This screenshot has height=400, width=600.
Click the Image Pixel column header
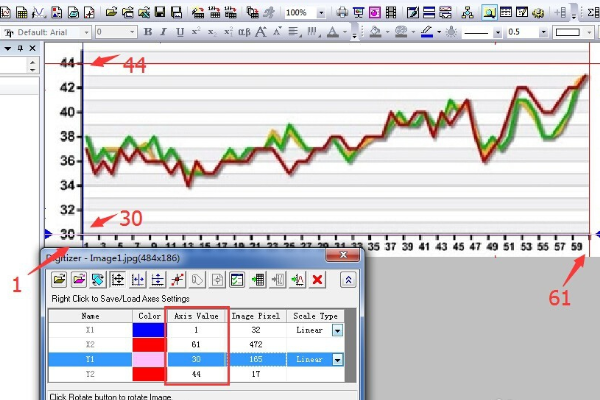pos(256,316)
